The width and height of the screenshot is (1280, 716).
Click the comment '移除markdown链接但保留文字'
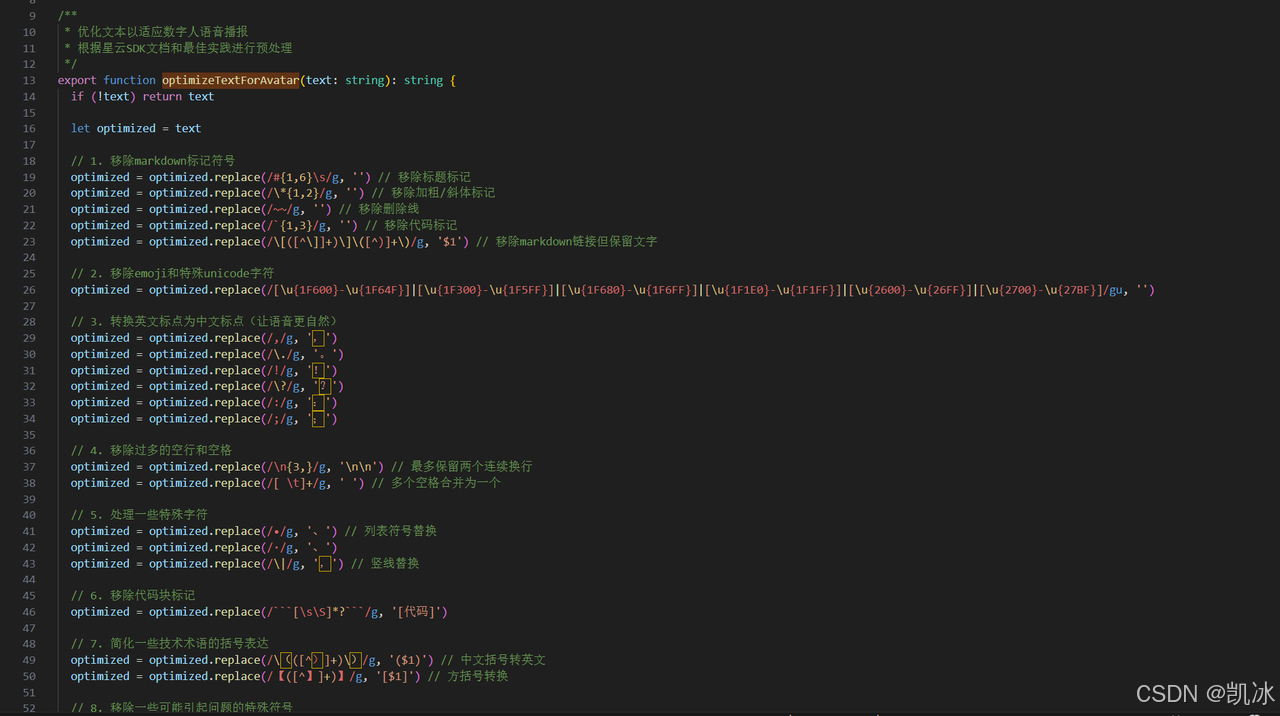576,241
